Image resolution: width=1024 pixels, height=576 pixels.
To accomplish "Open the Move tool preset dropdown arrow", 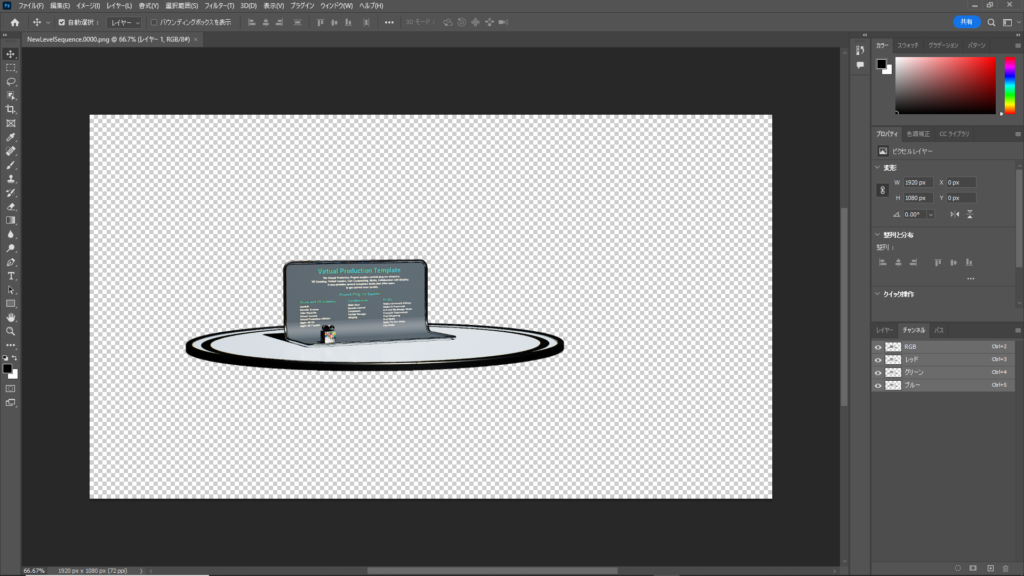I will 46,22.
